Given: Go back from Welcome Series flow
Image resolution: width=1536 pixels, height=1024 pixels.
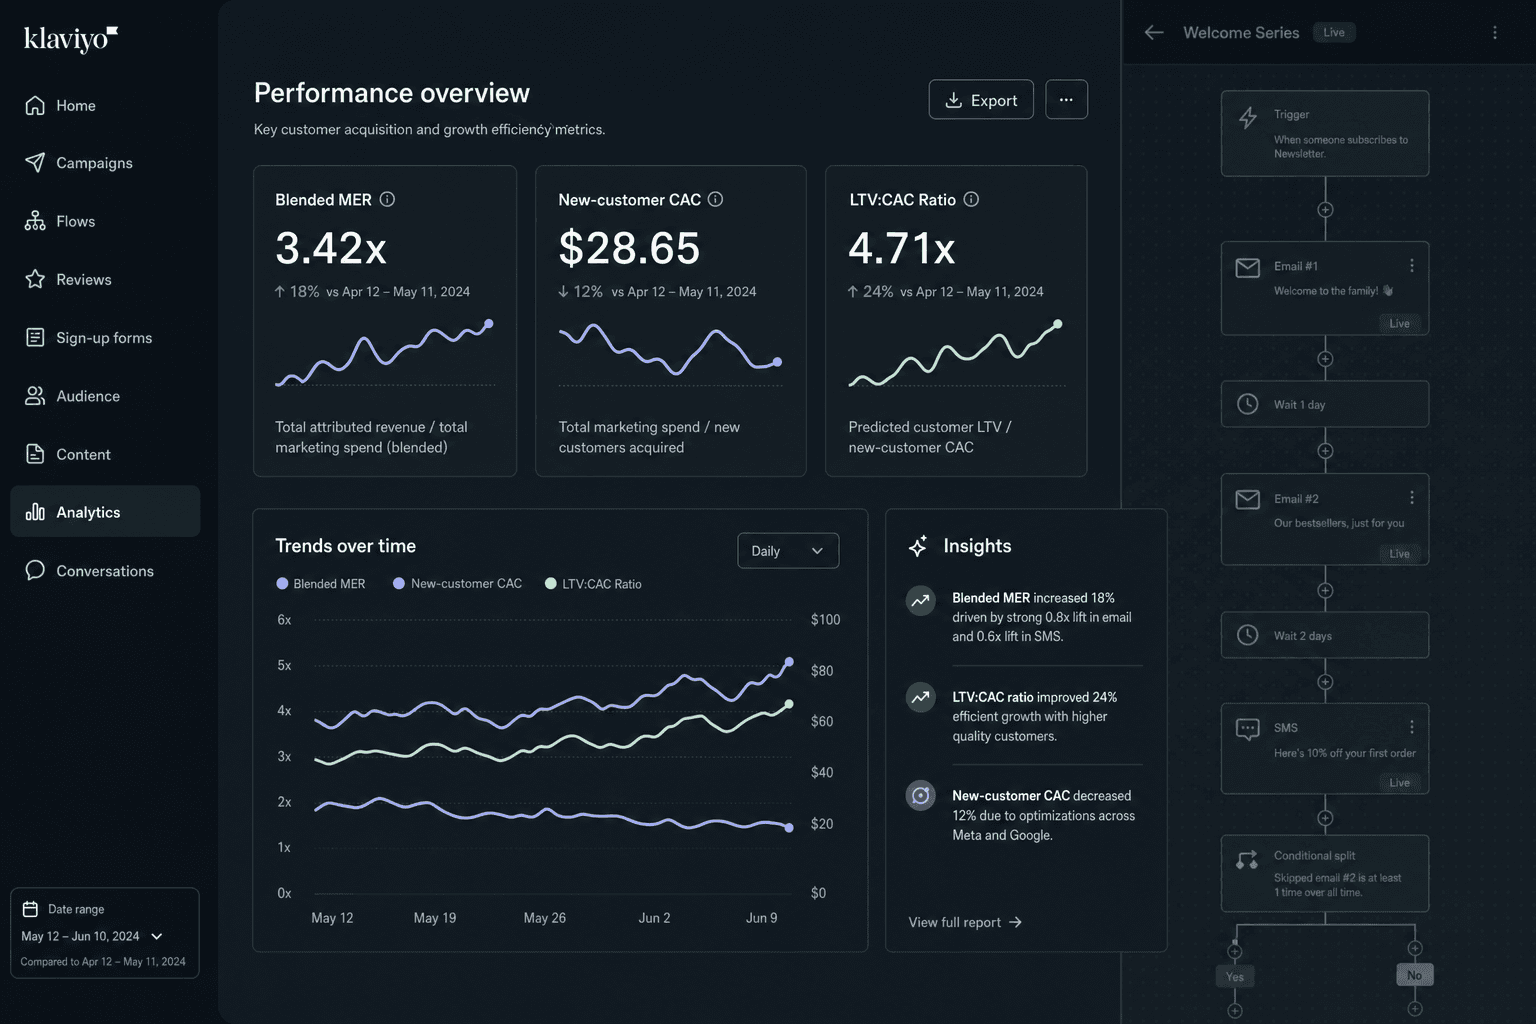Looking at the screenshot, I should tap(1154, 32).
